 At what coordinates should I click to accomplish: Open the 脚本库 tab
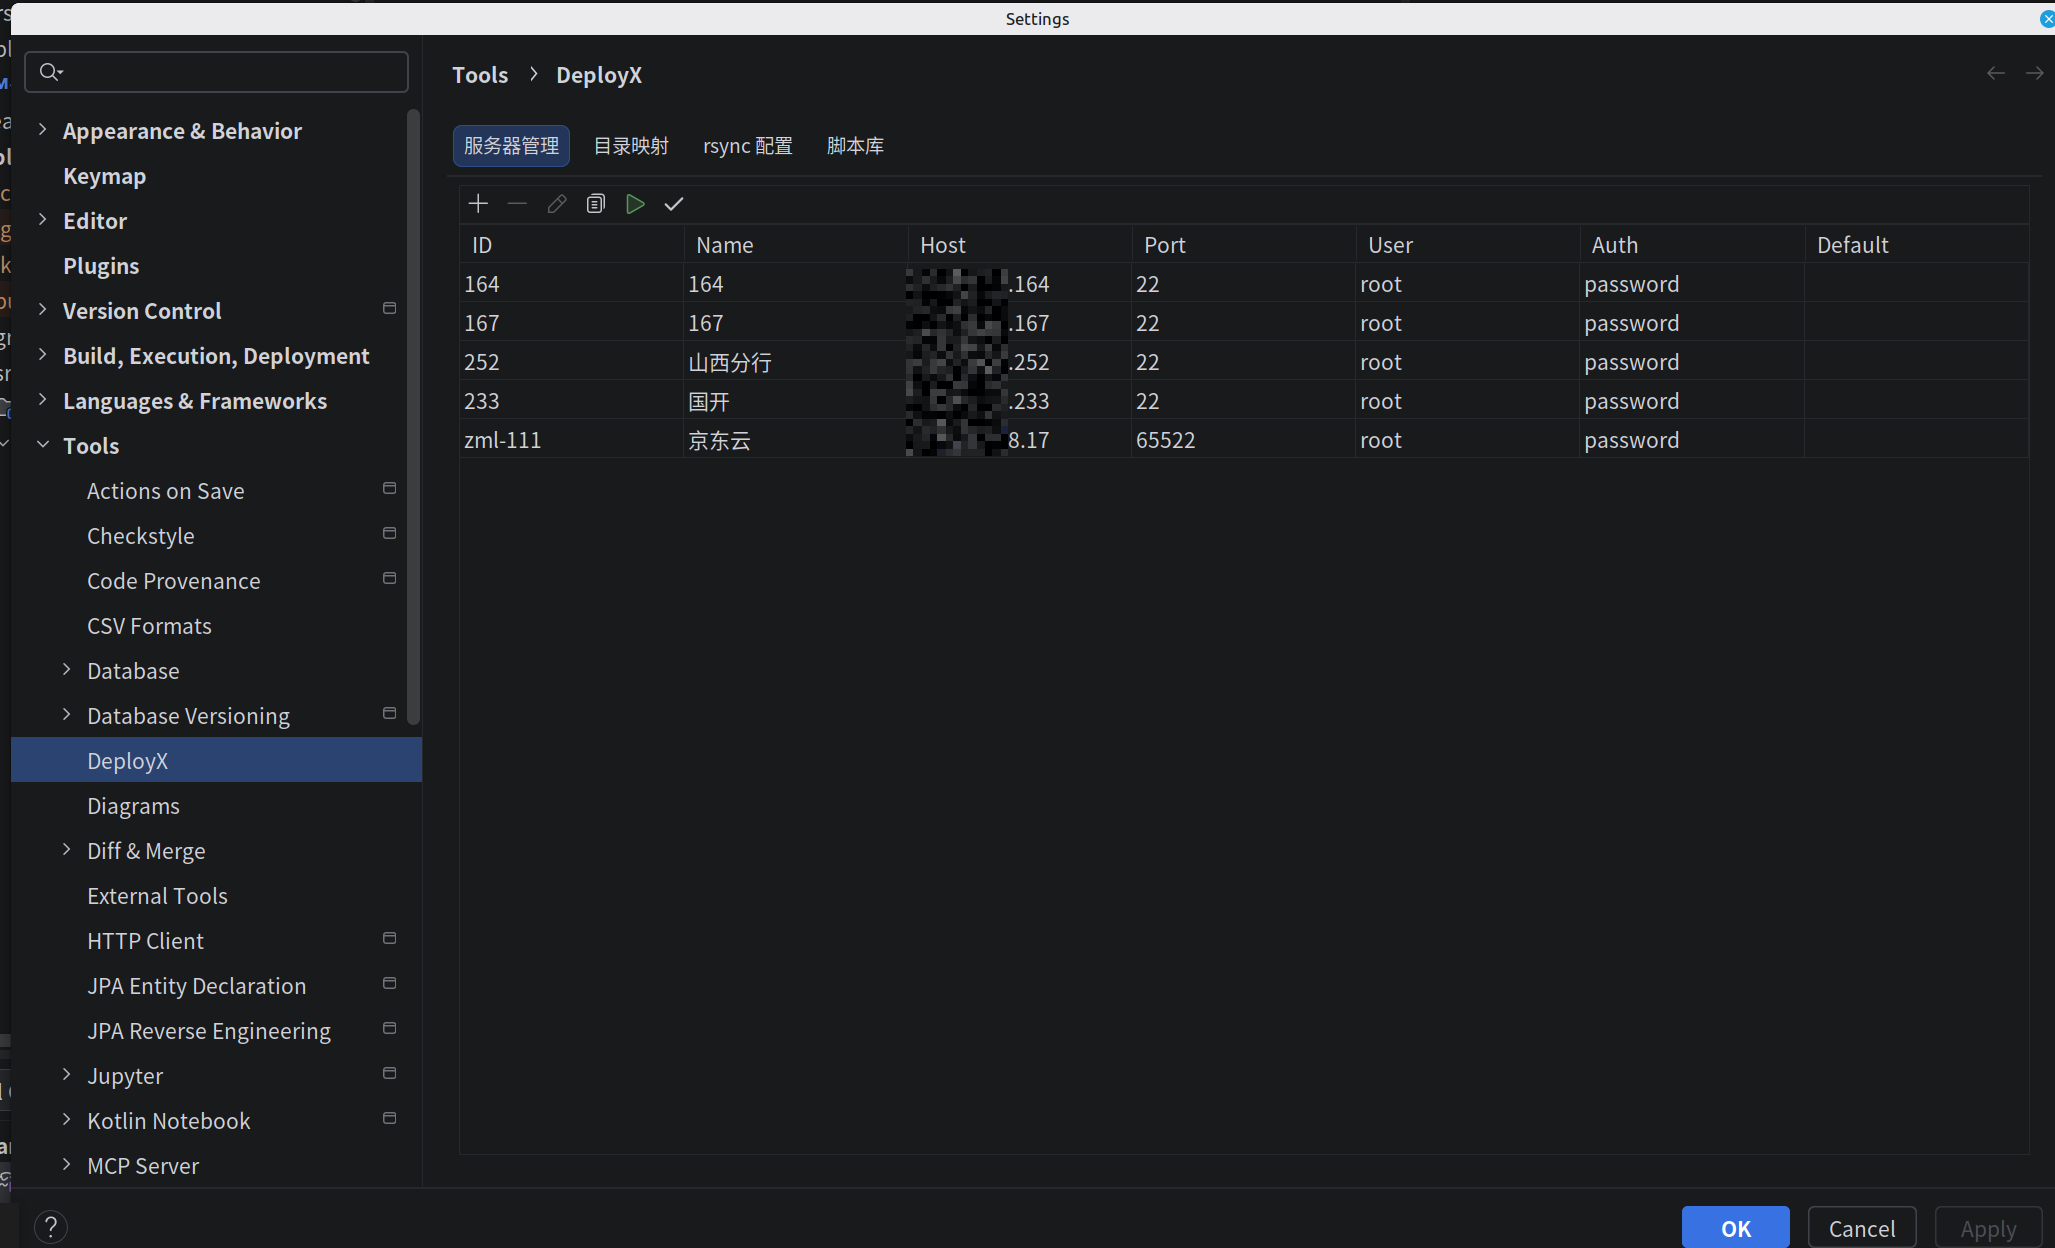coord(856,146)
